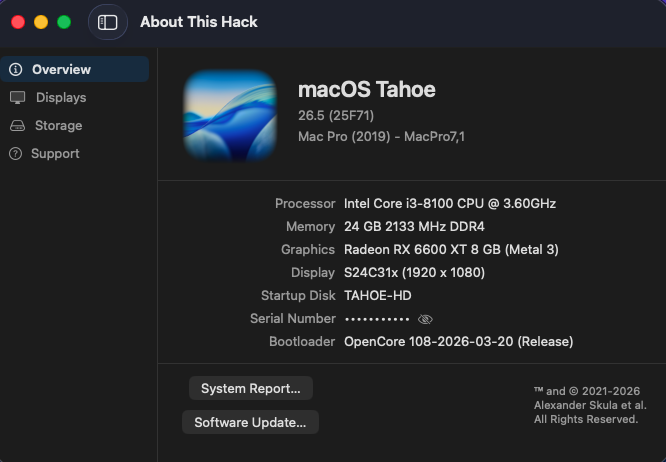Click the hidden serial number dots
Image resolution: width=666 pixels, height=462 pixels.
(377, 319)
